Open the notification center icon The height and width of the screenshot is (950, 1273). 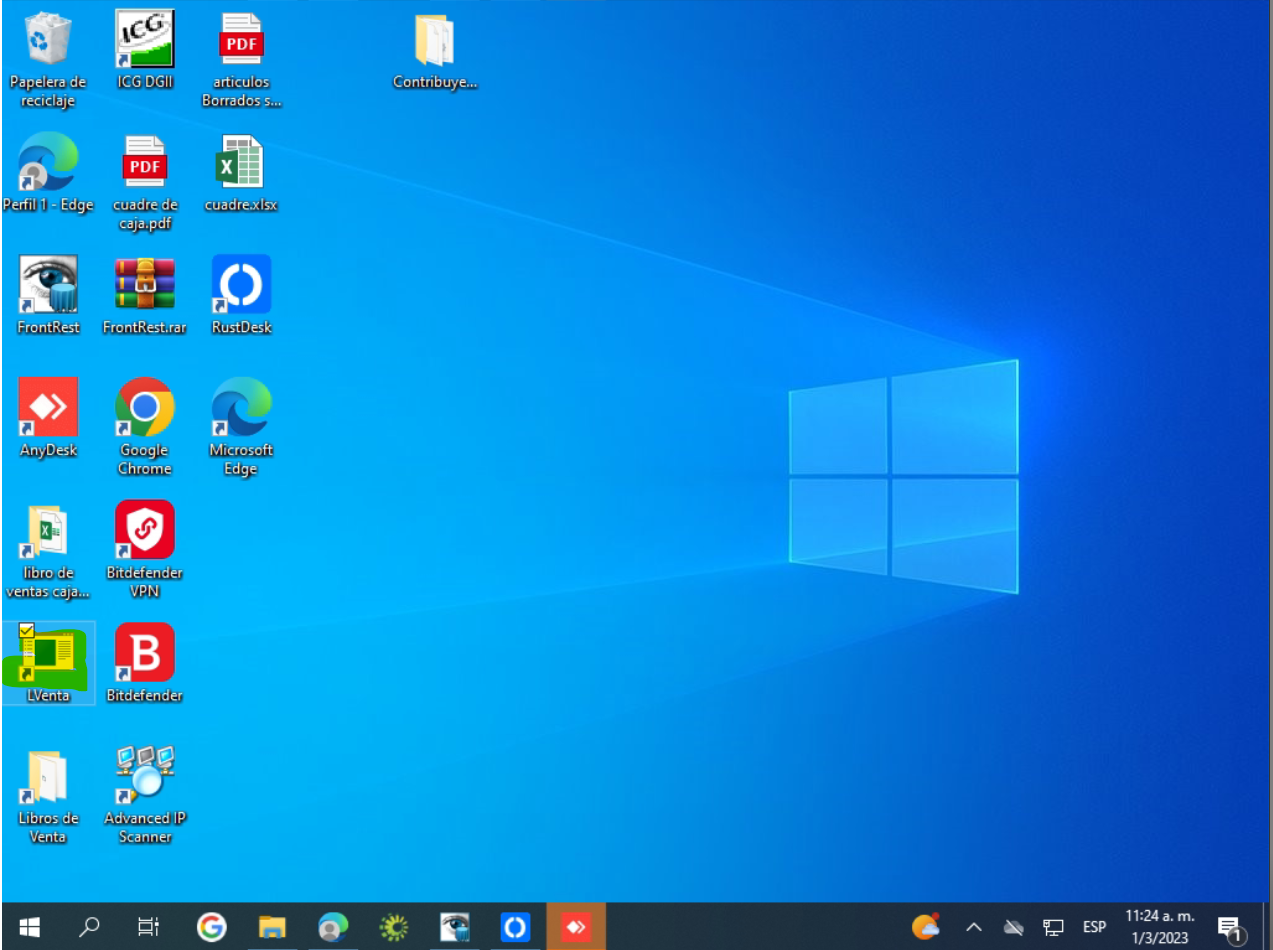[x=1230, y=928]
